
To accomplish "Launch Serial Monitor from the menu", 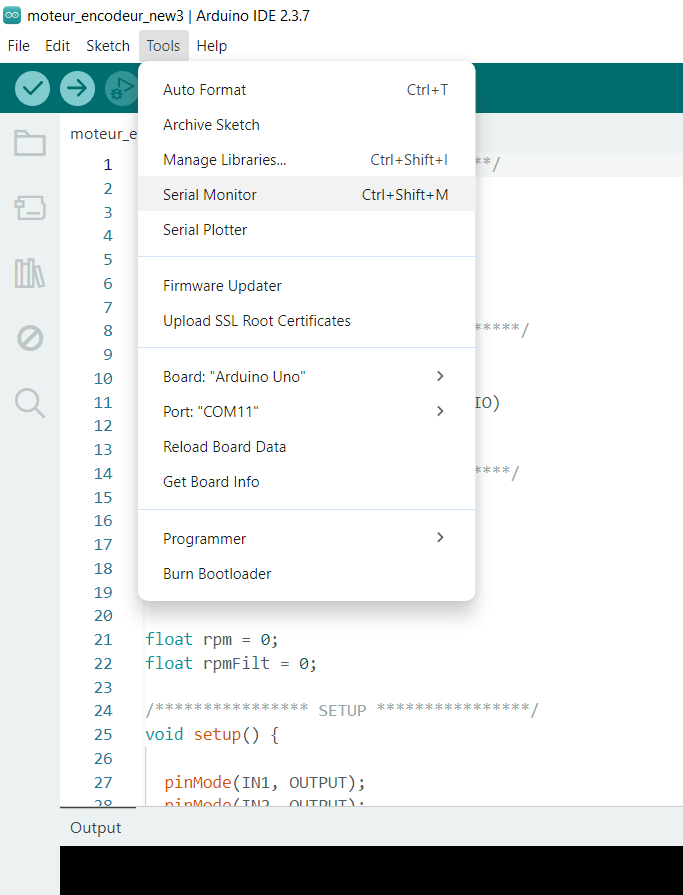I will click(306, 194).
